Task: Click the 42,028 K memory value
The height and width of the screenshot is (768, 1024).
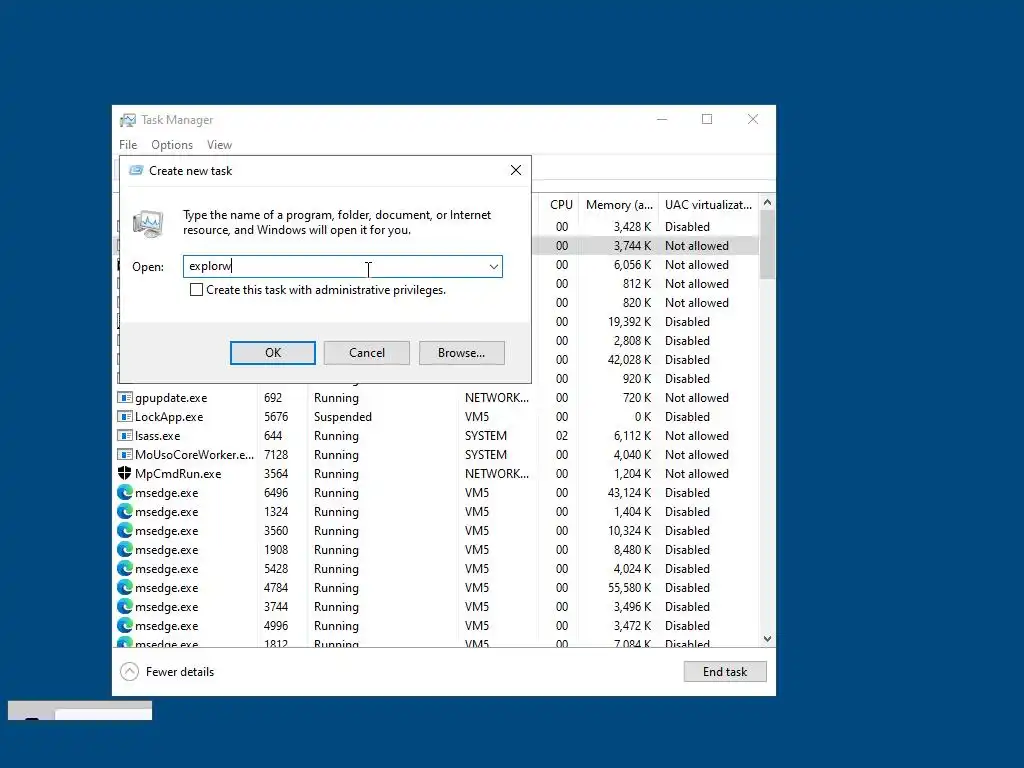Action: 630,359
